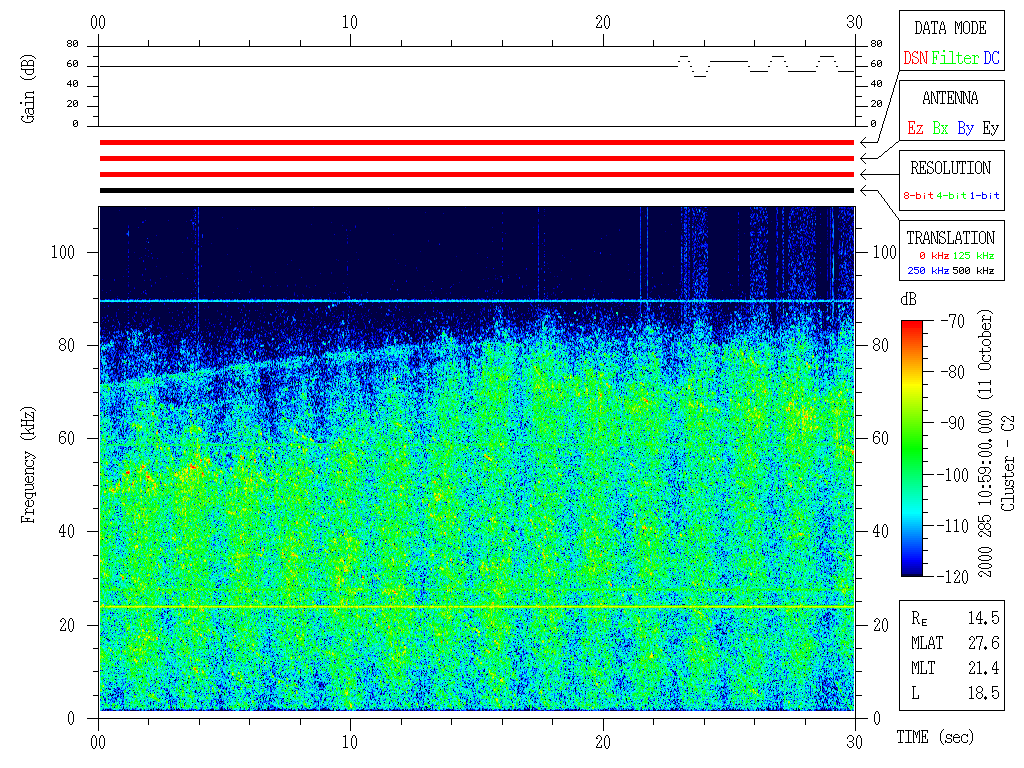This screenshot has height=768, width=1024.
Task: Click the red DSN data mode label
Action: point(915,59)
